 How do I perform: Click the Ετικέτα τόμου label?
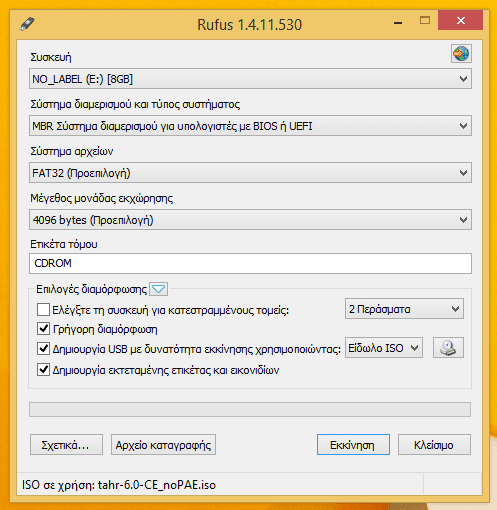64,244
